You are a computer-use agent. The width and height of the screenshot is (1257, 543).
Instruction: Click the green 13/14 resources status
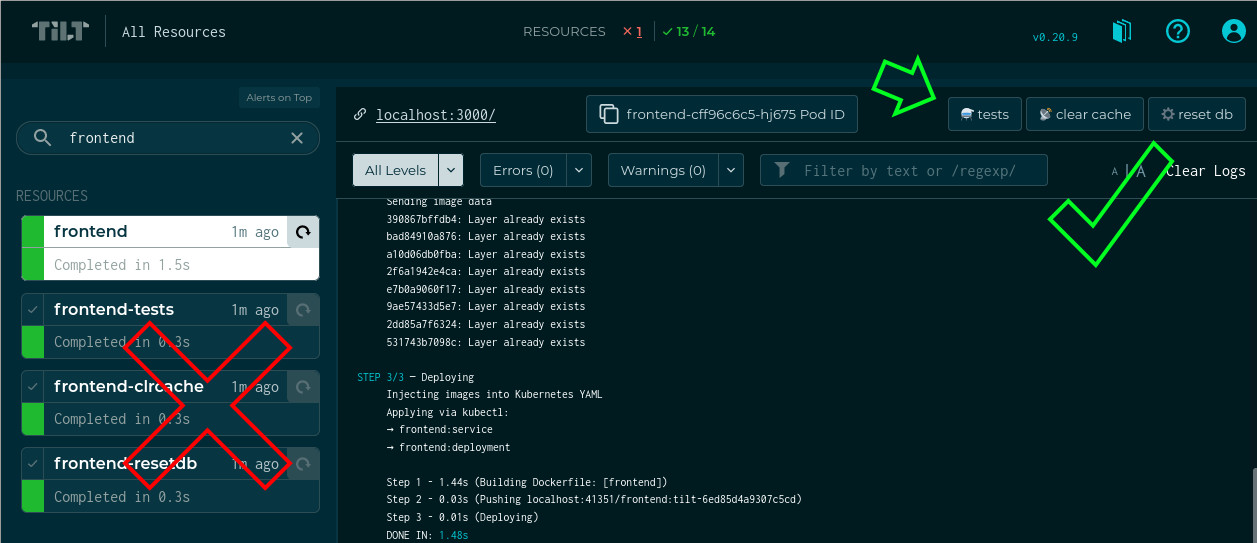point(689,31)
